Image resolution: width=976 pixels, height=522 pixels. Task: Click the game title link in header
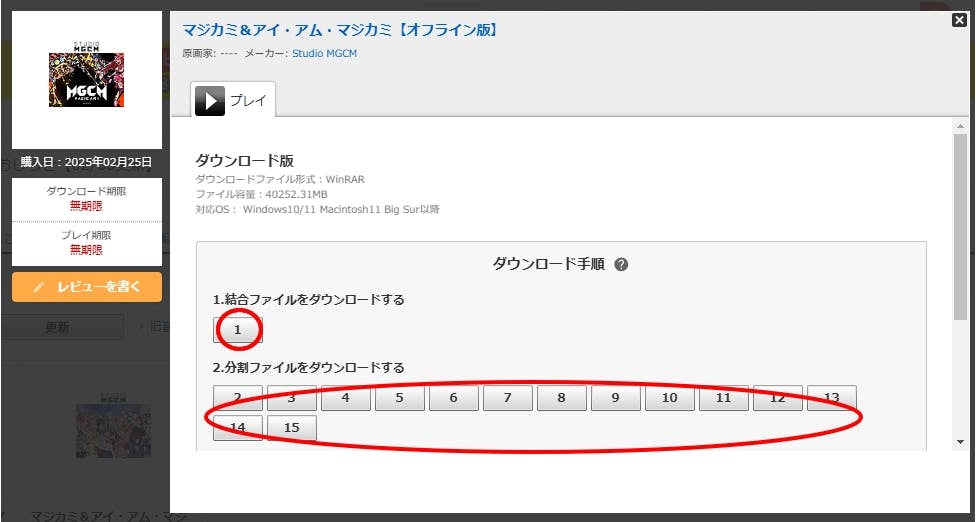coord(340,30)
